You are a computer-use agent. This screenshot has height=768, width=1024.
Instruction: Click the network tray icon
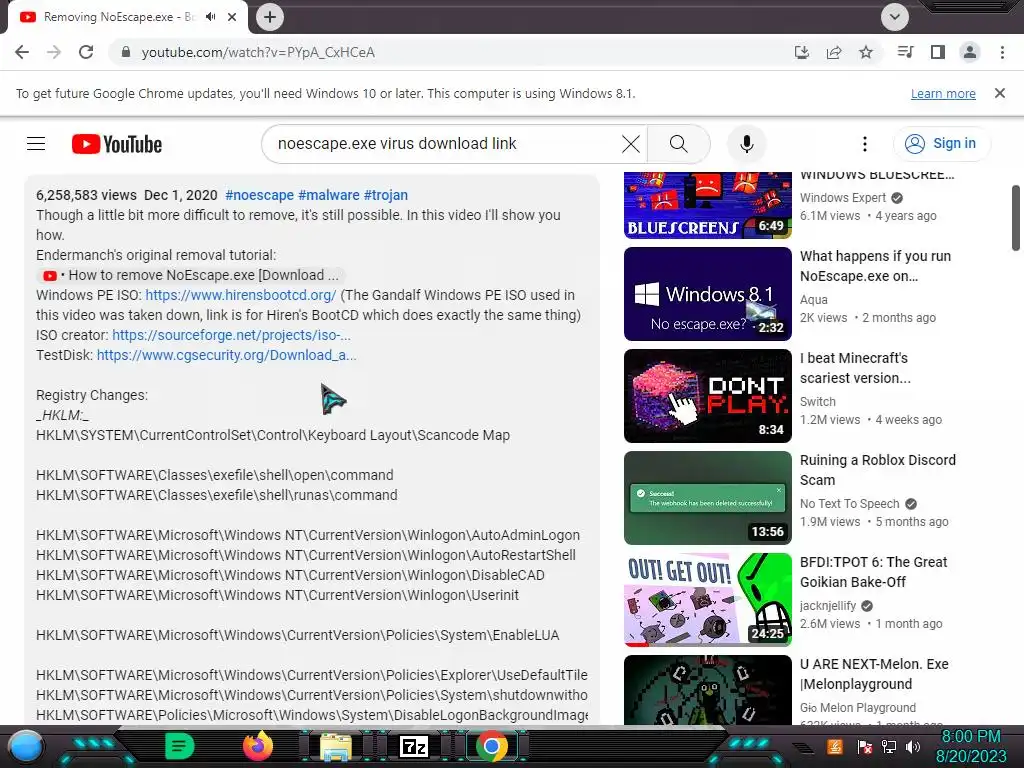[x=889, y=747]
